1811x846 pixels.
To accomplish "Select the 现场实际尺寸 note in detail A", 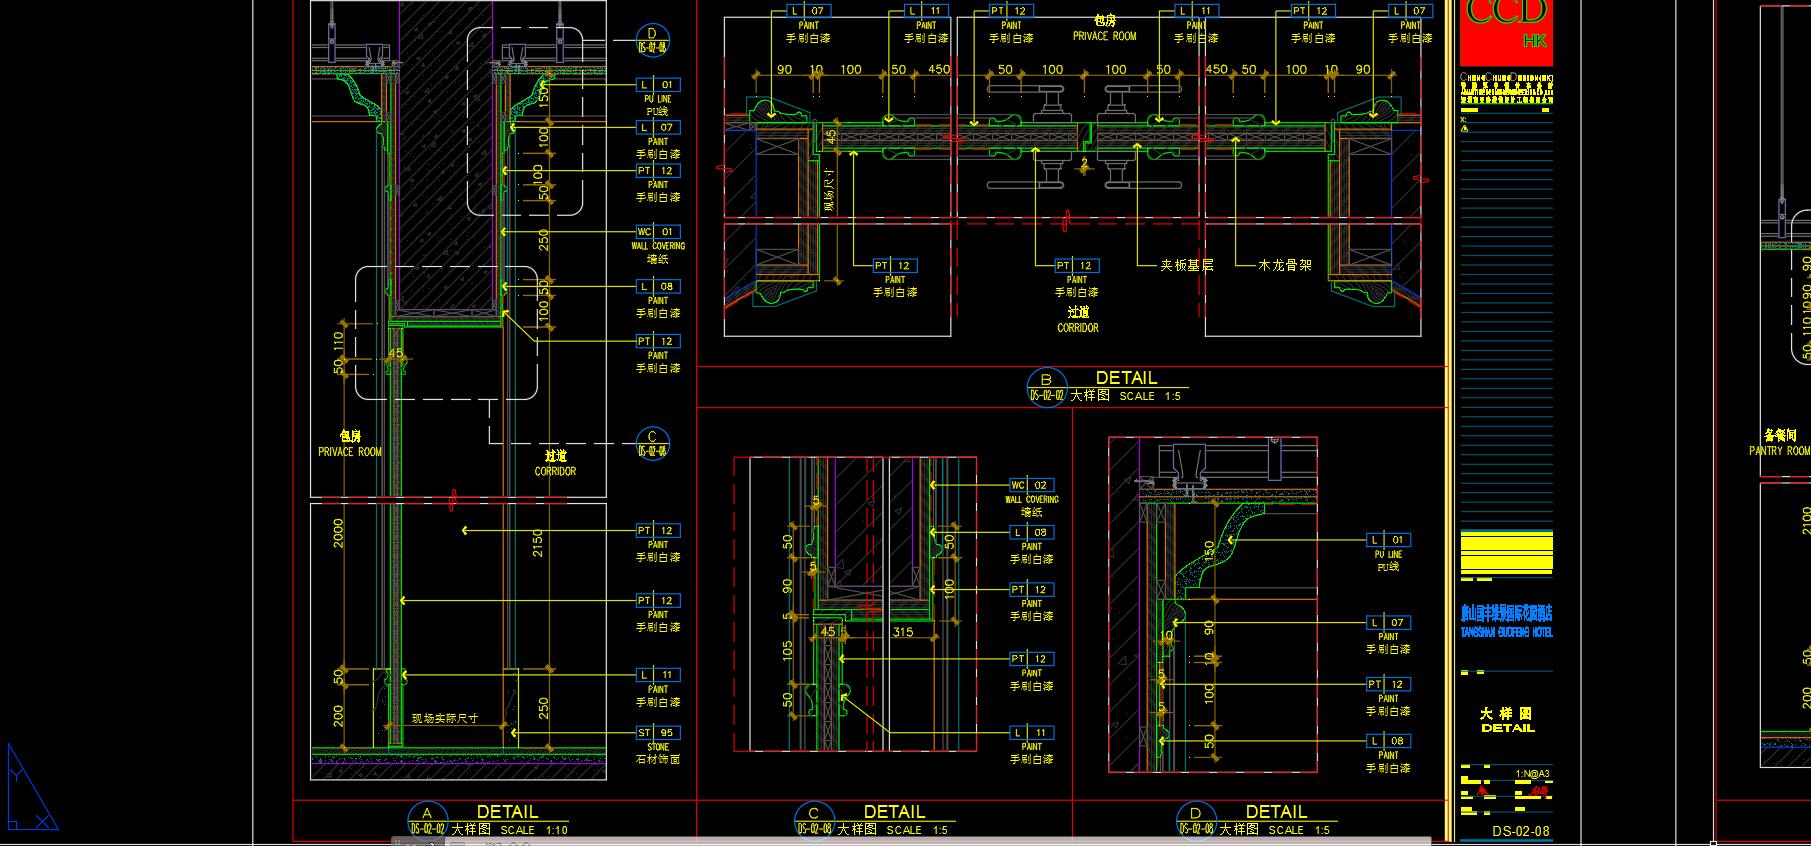I will tap(445, 718).
